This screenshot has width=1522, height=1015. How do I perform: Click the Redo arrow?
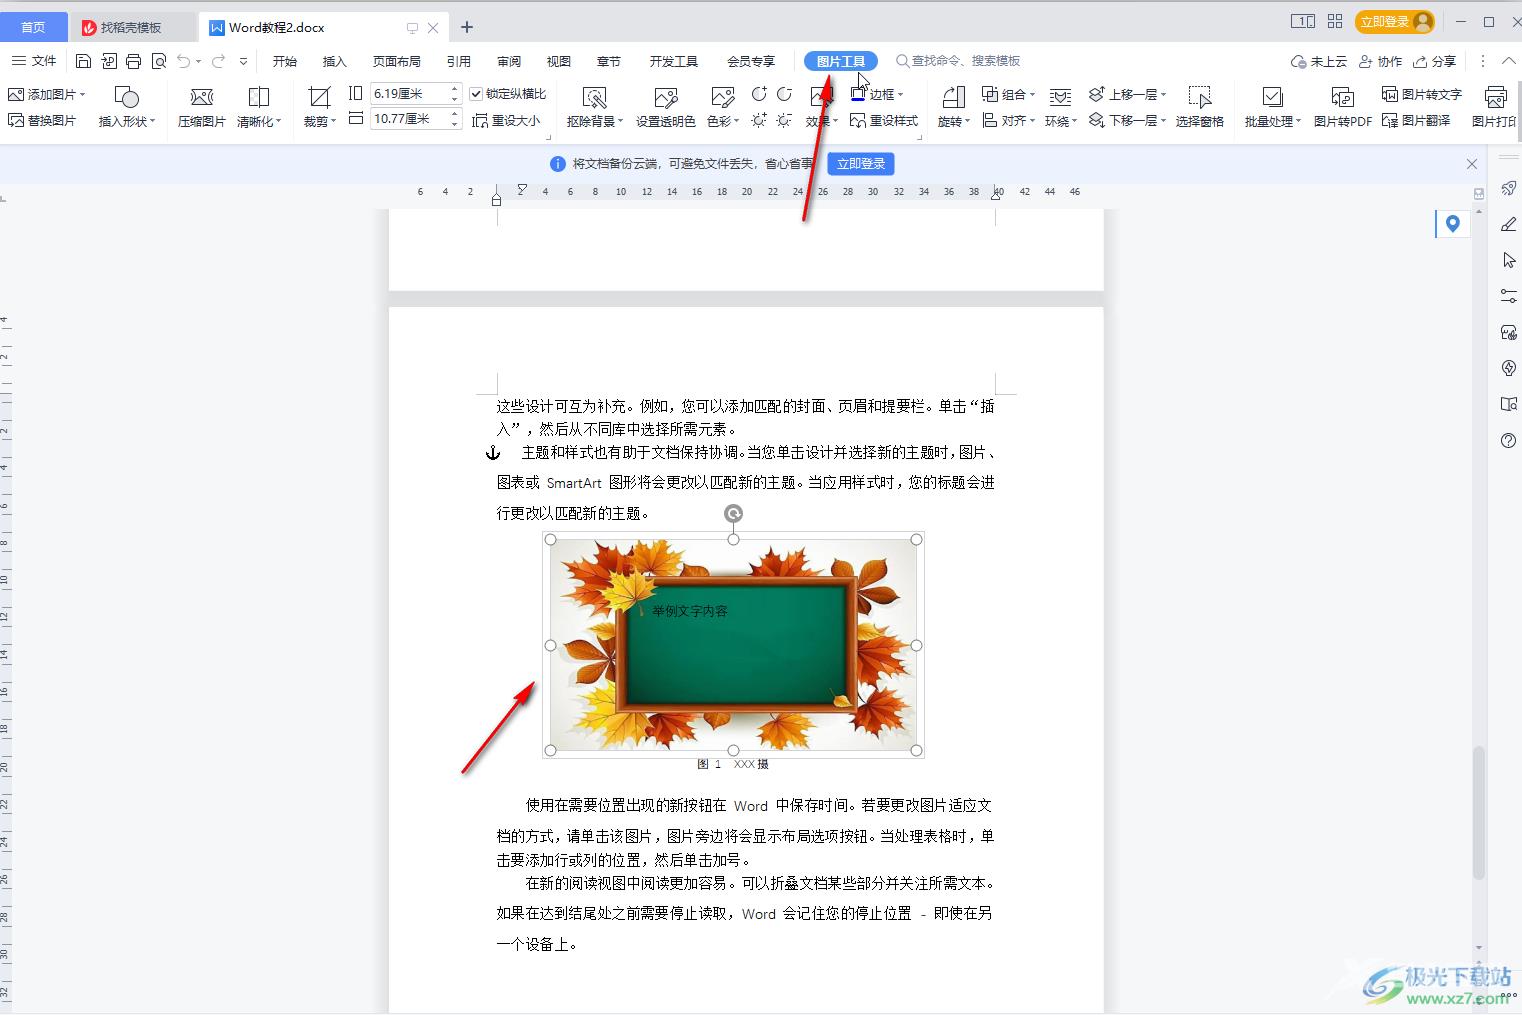click(218, 61)
